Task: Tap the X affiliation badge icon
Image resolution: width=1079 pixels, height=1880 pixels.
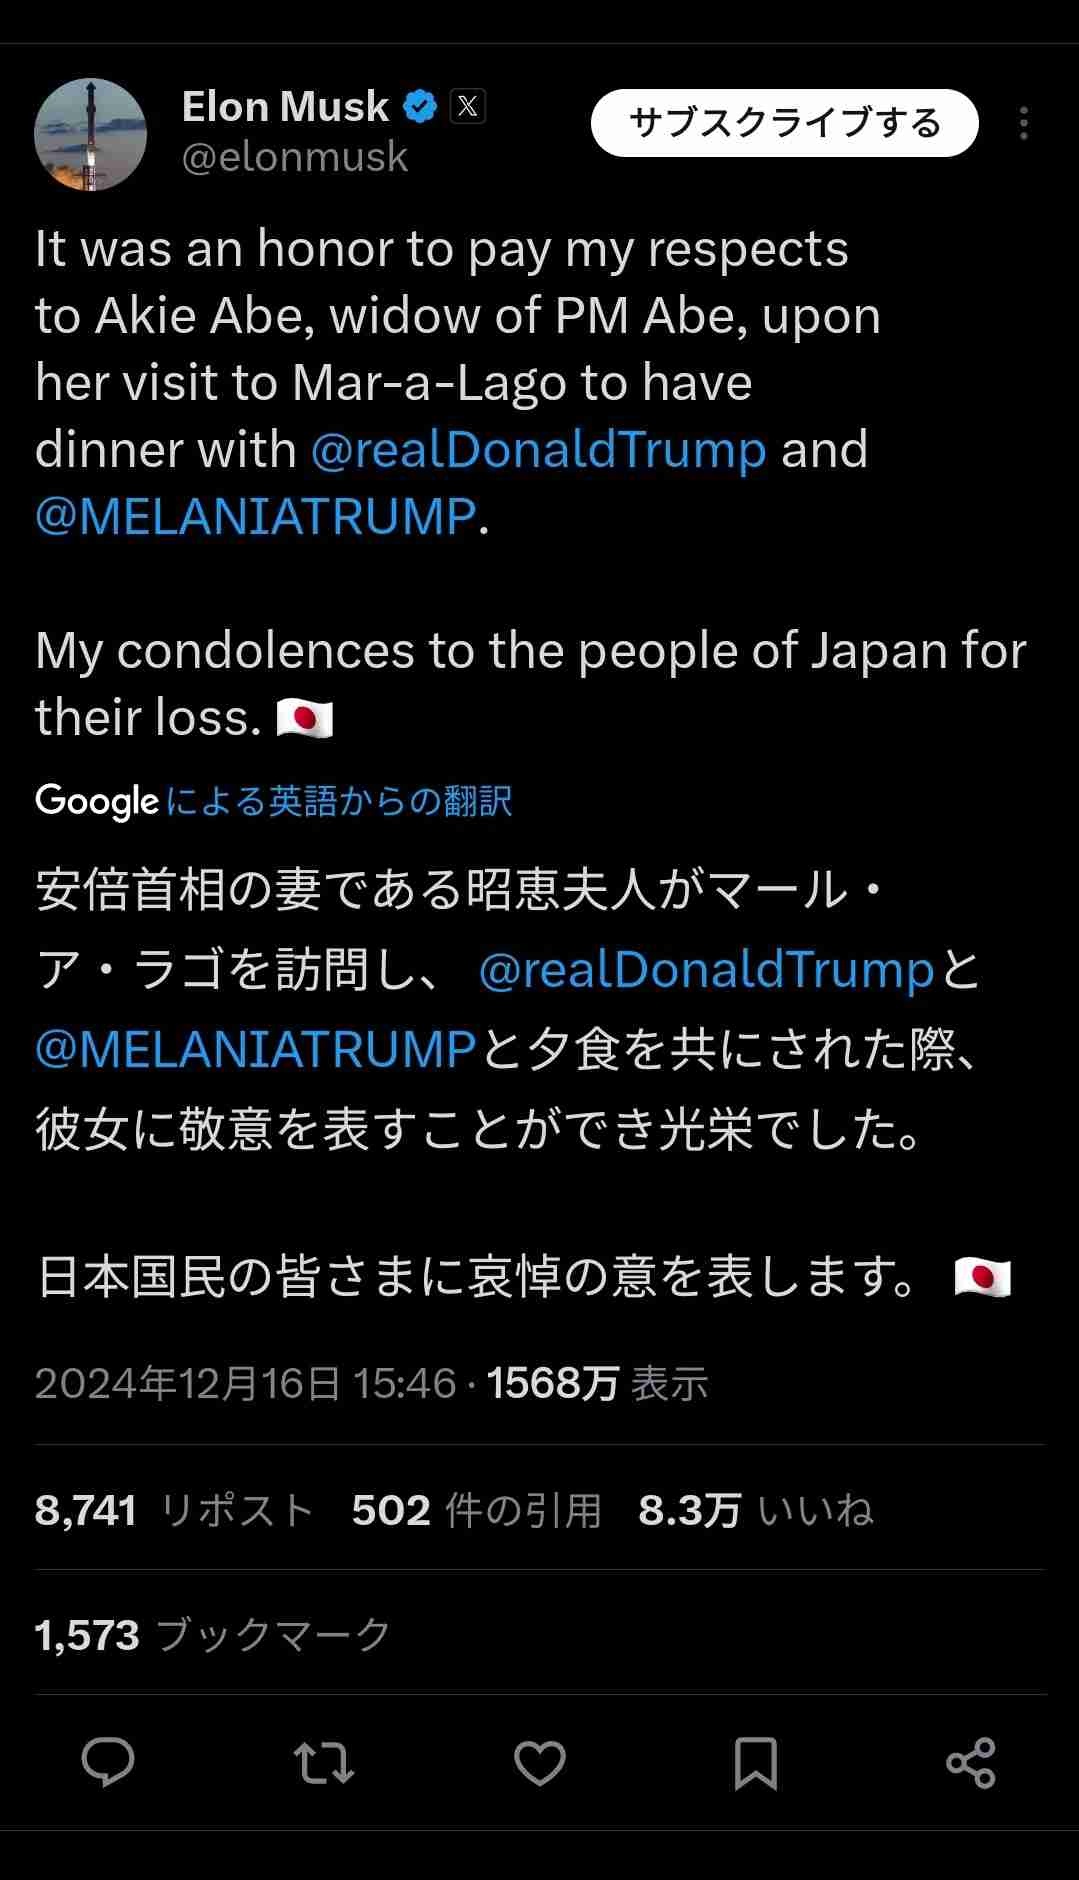Action: coord(468,106)
